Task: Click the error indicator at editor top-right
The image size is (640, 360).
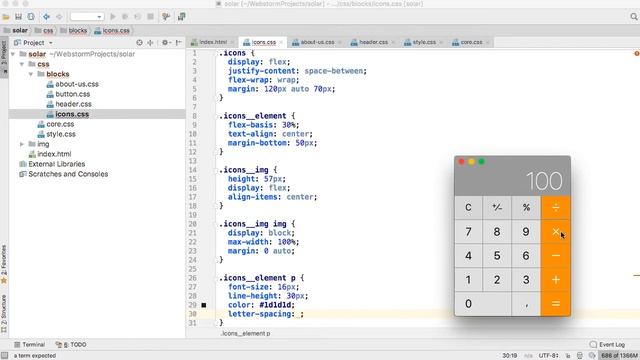Action: (637, 53)
